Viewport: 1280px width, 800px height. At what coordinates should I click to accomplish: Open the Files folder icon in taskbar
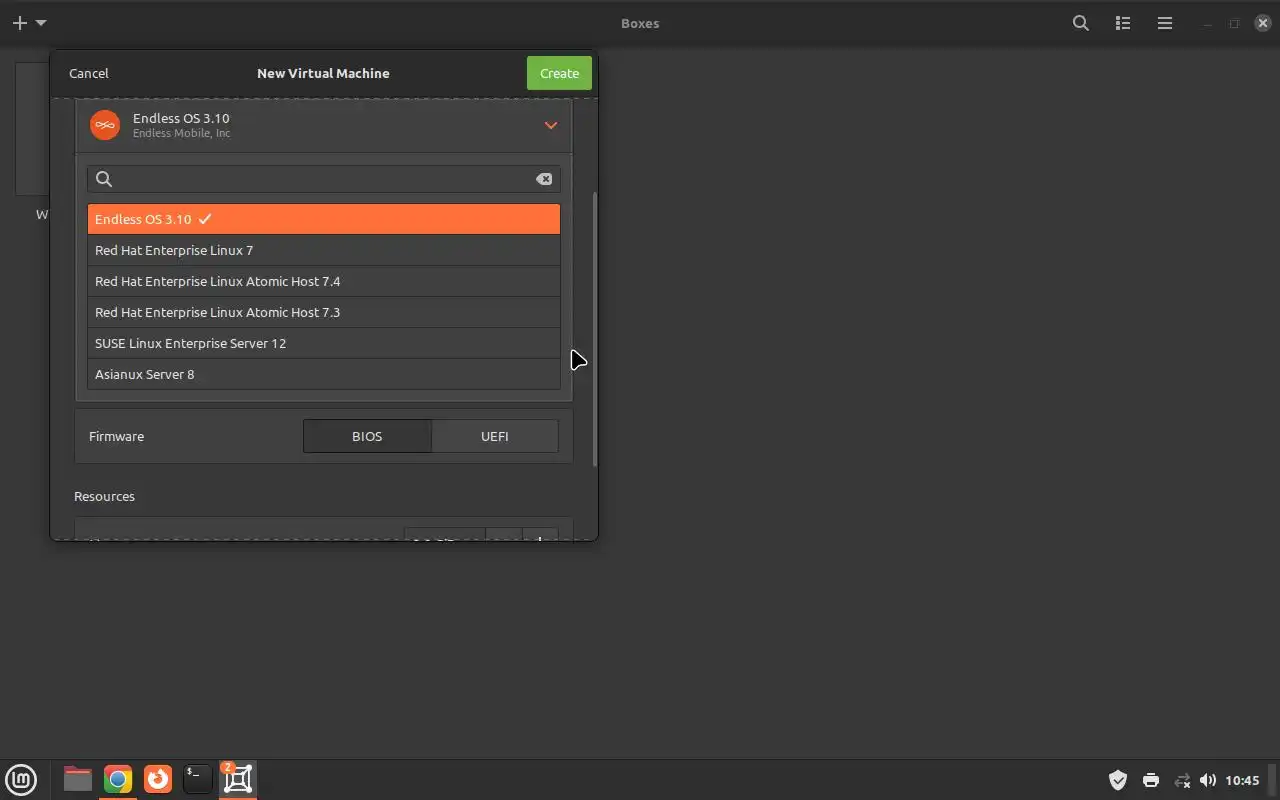click(x=77, y=779)
